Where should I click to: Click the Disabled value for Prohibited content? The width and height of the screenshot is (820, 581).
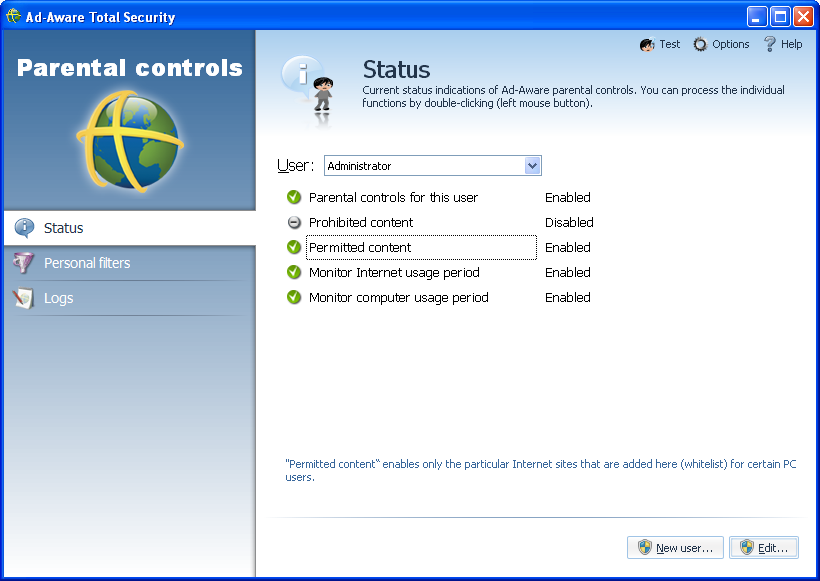tap(569, 223)
